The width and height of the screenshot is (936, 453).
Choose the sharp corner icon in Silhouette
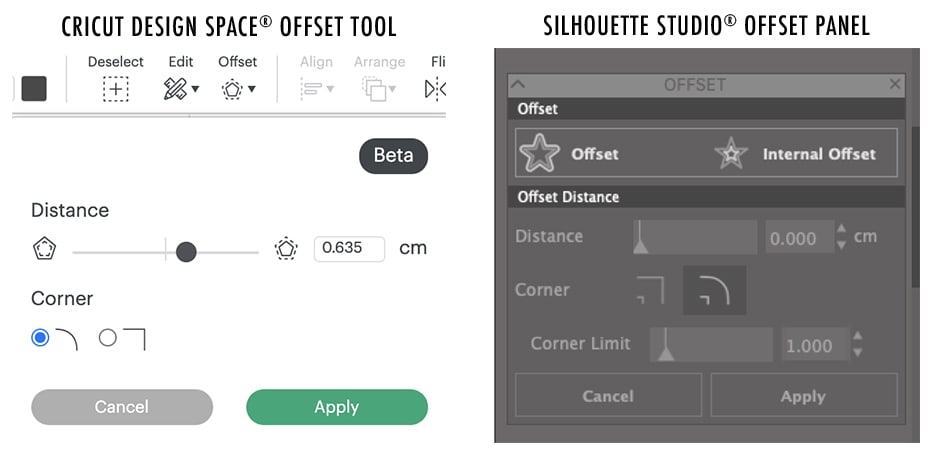(x=650, y=291)
